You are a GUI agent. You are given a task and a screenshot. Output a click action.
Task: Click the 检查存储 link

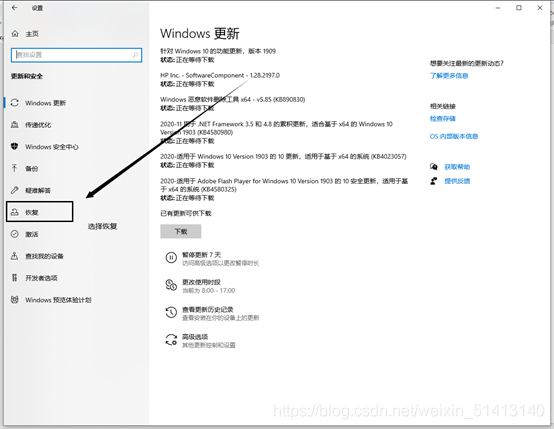click(x=442, y=118)
